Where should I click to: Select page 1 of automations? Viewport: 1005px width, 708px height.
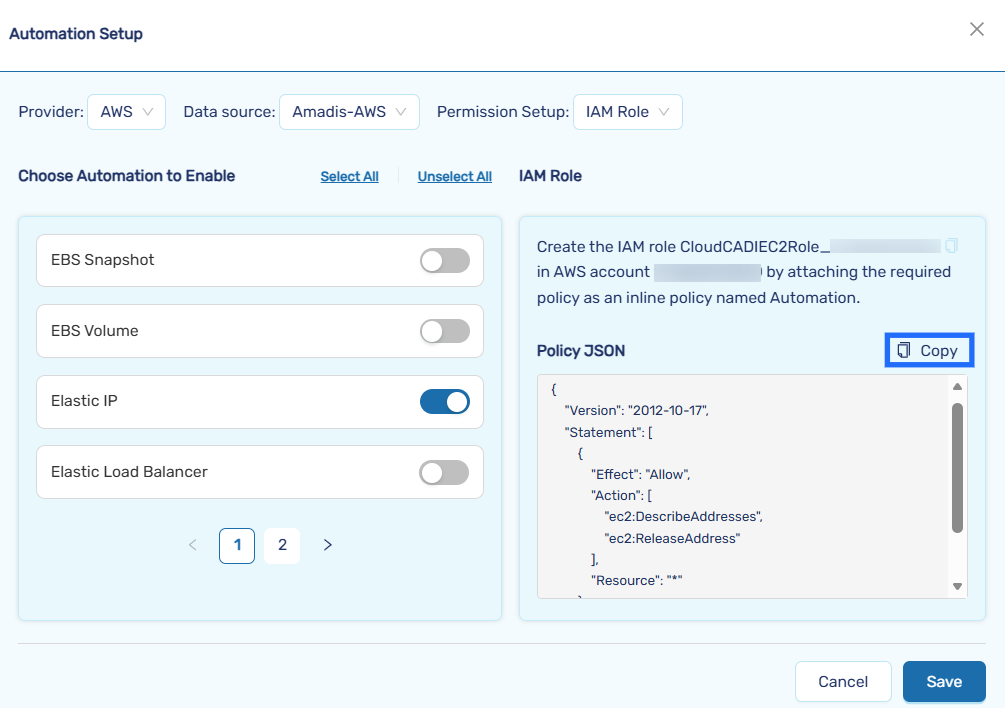[x=237, y=545]
